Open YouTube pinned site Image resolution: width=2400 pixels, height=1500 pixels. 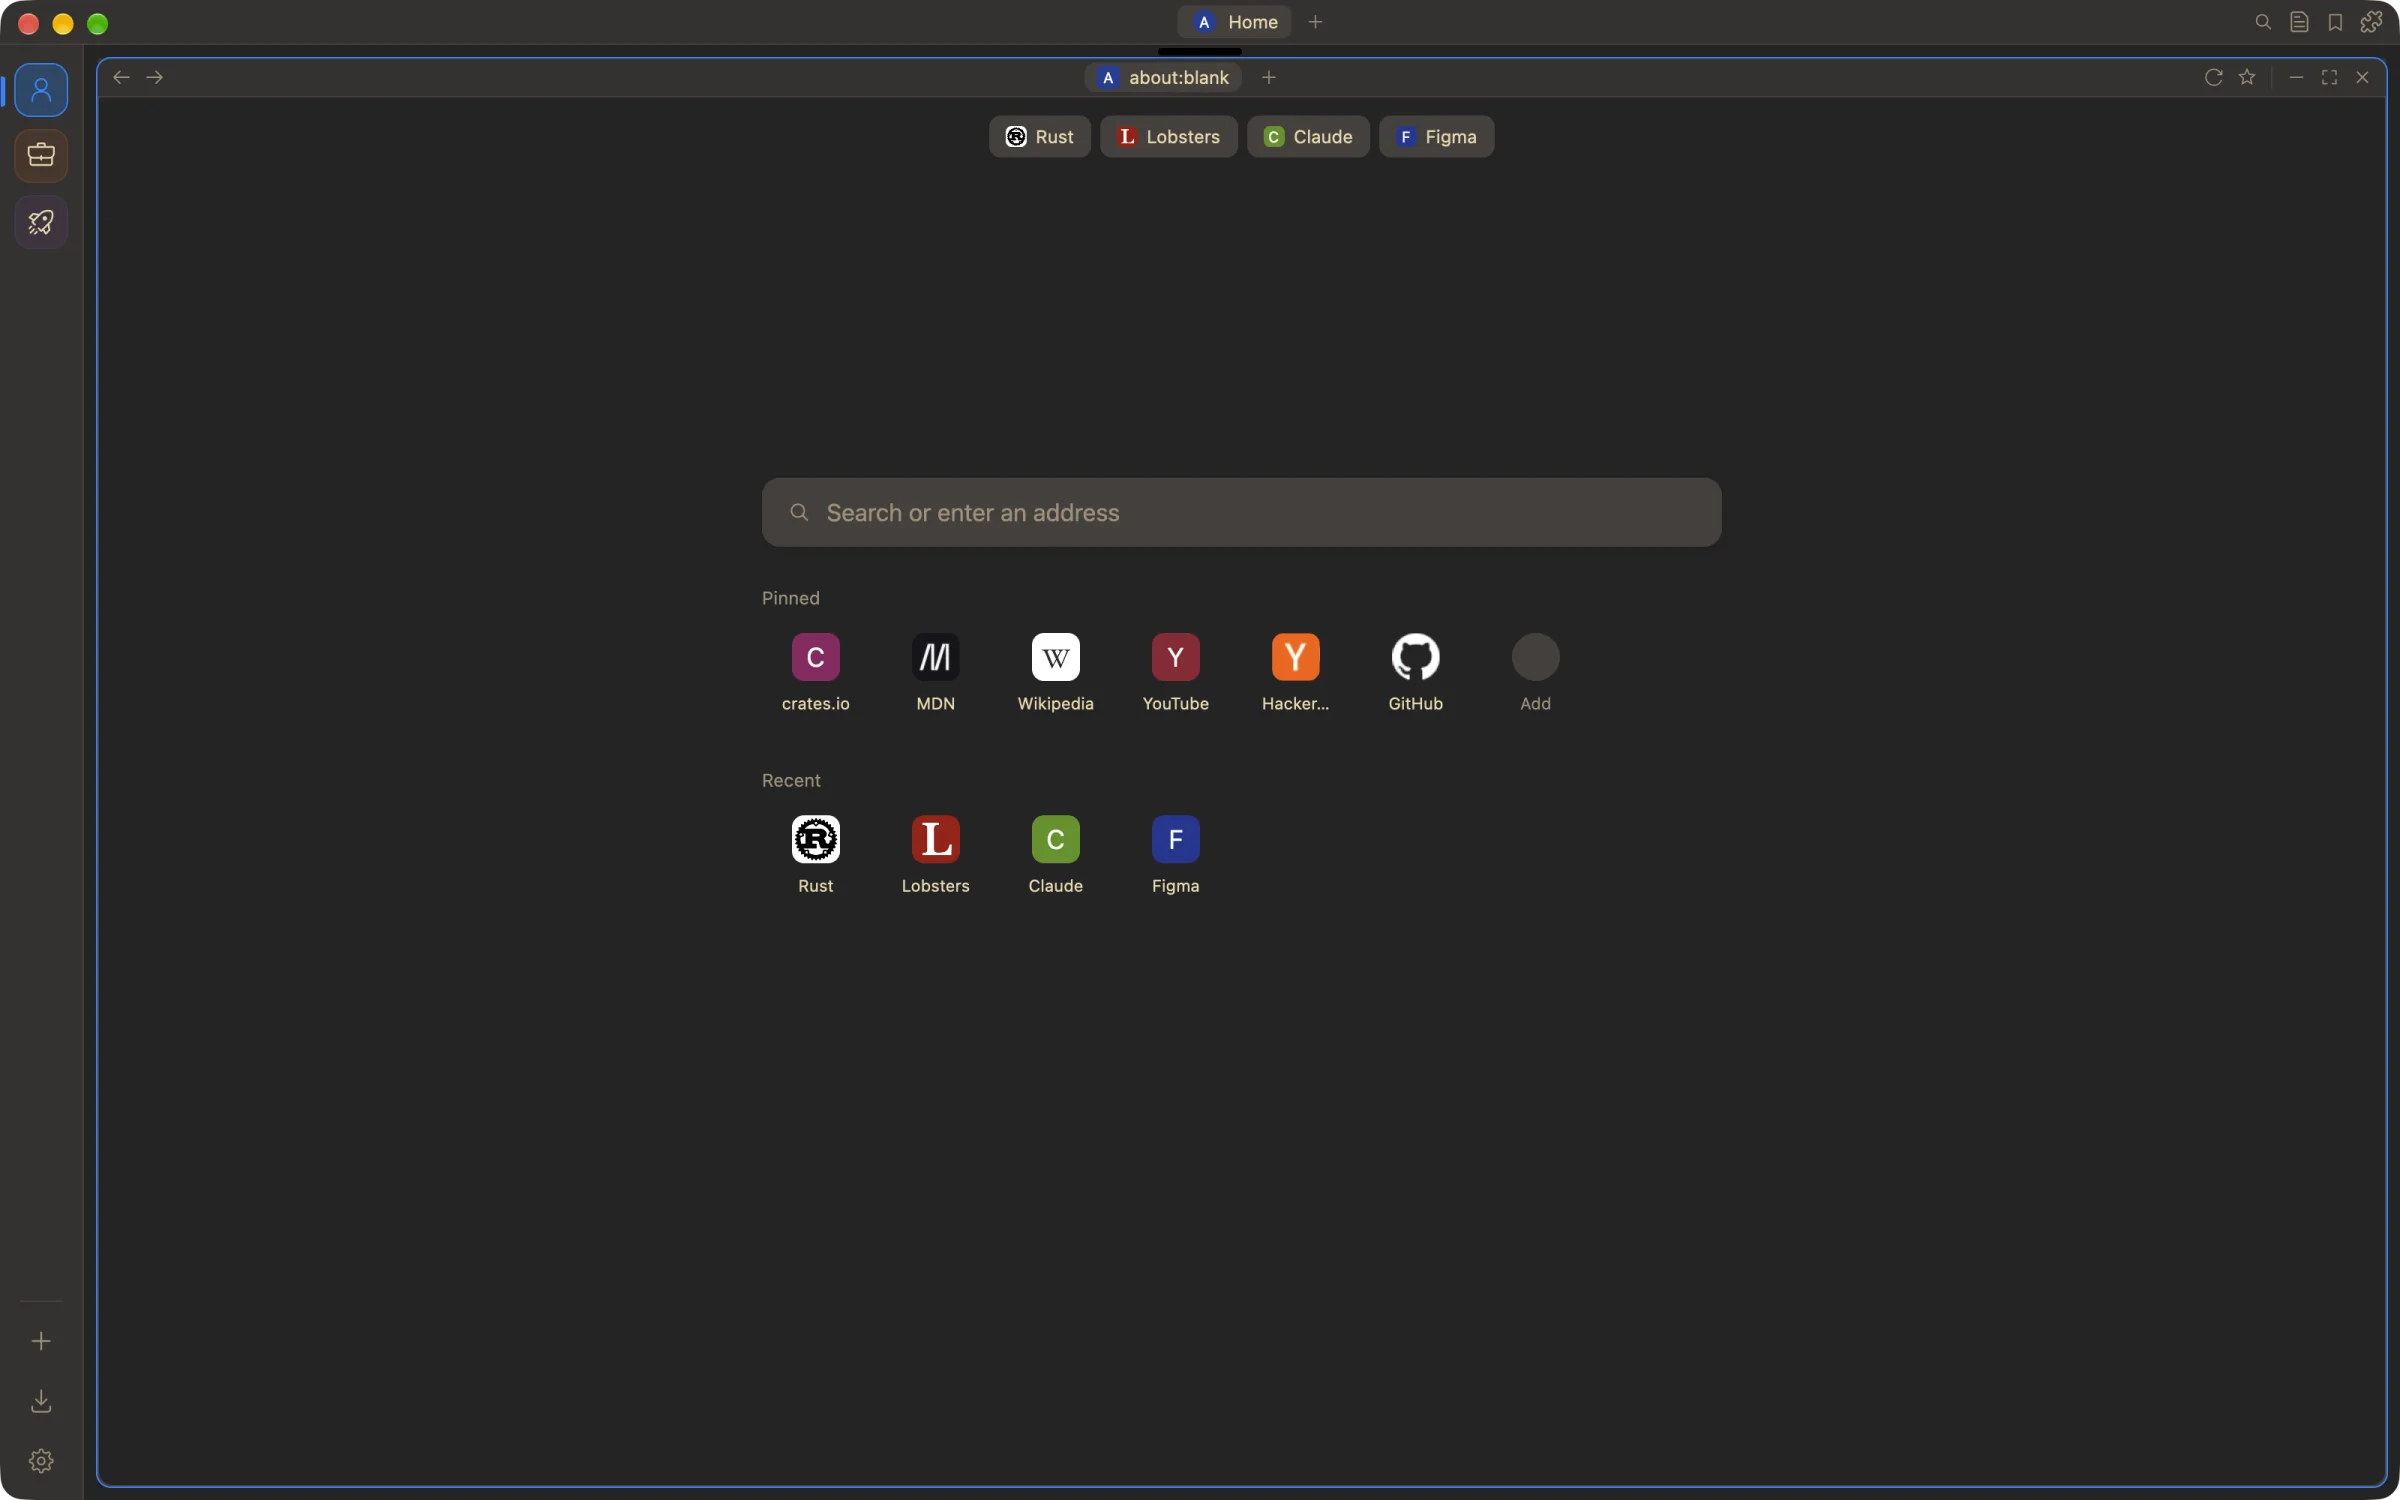(1175, 672)
